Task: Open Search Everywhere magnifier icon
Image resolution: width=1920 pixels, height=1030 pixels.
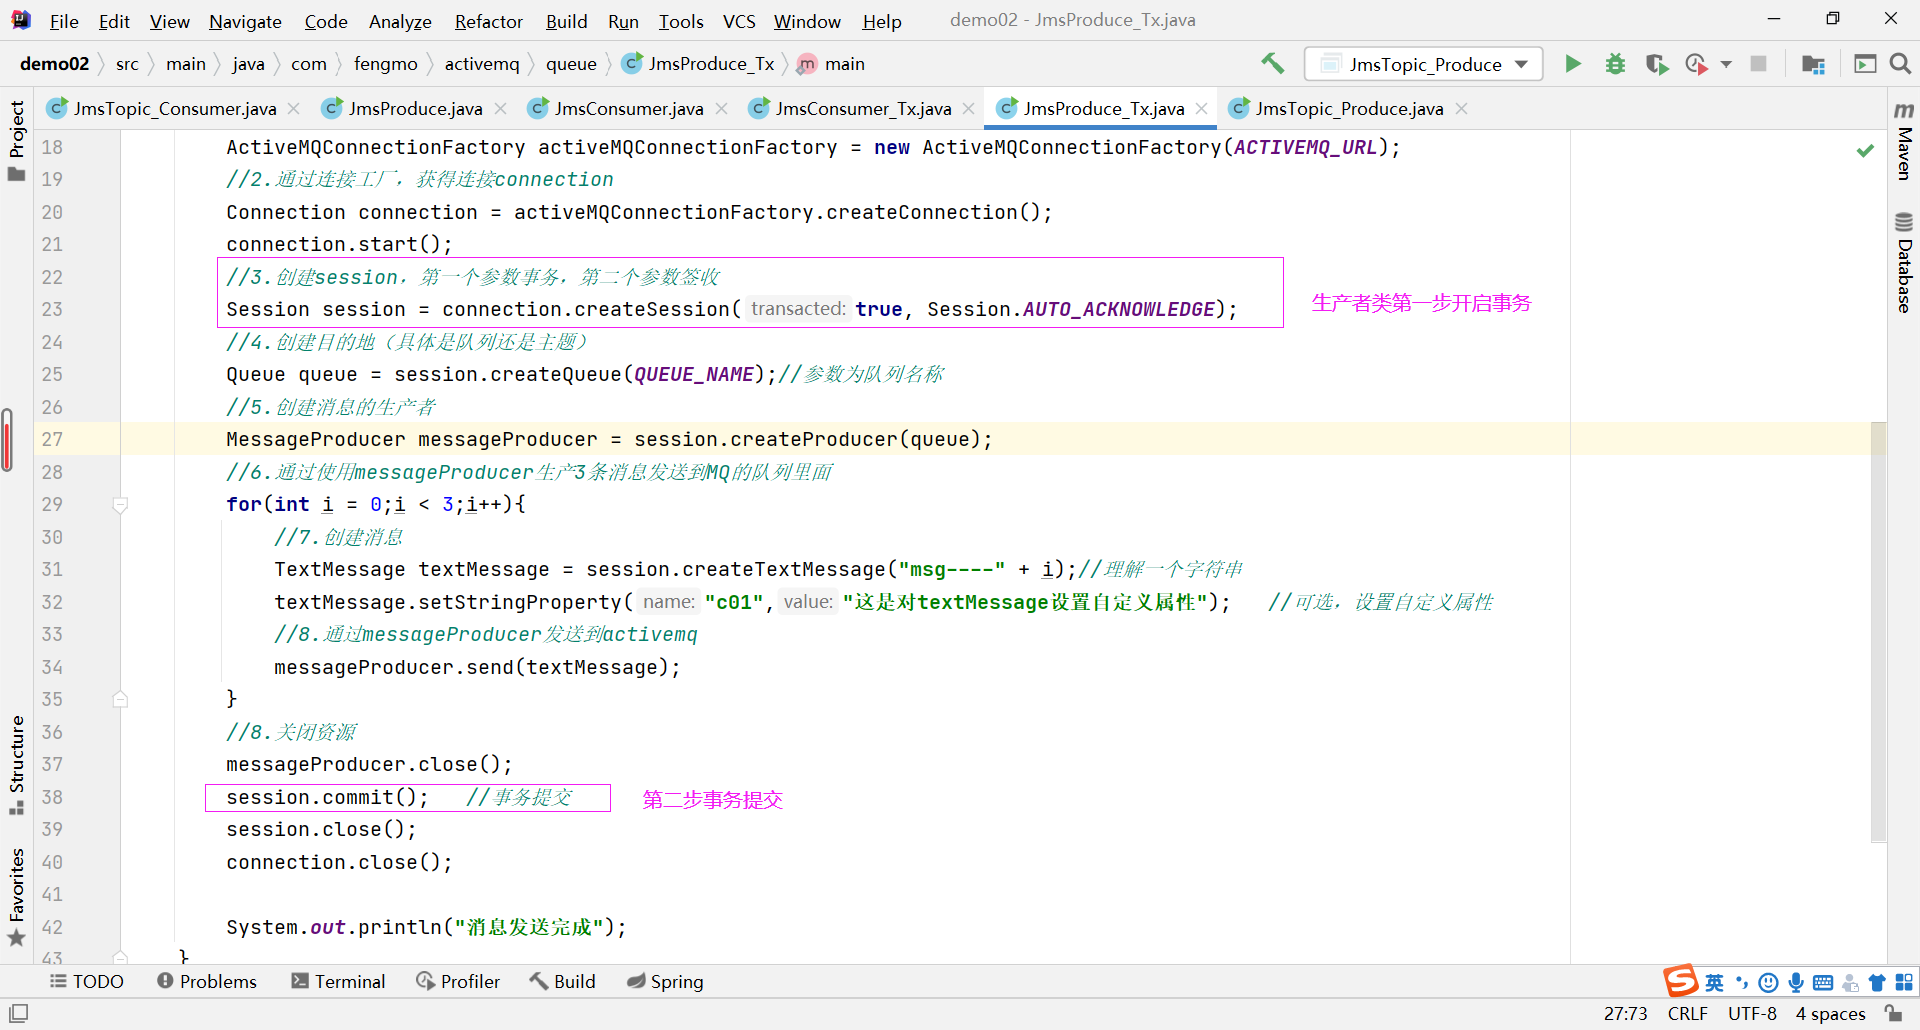Action: pos(1900,64)
